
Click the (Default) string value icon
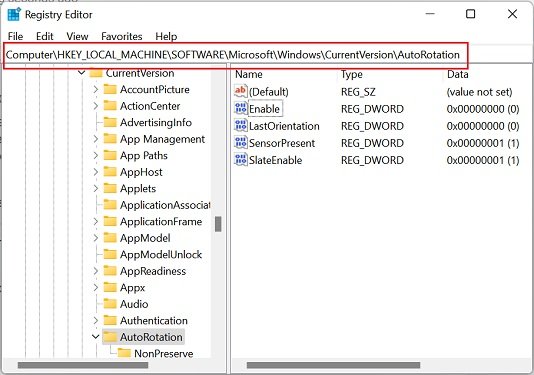coord(240,91)
